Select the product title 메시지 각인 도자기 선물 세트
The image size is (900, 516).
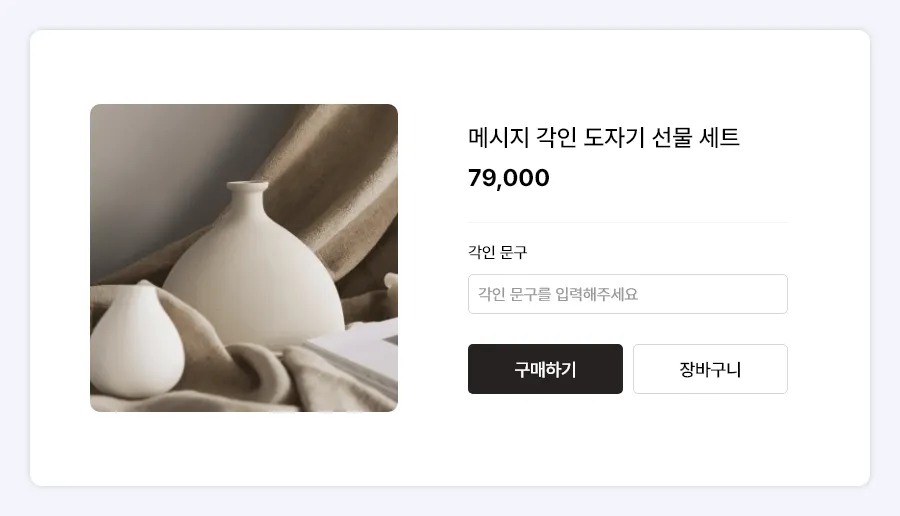(x=603, y=138)
